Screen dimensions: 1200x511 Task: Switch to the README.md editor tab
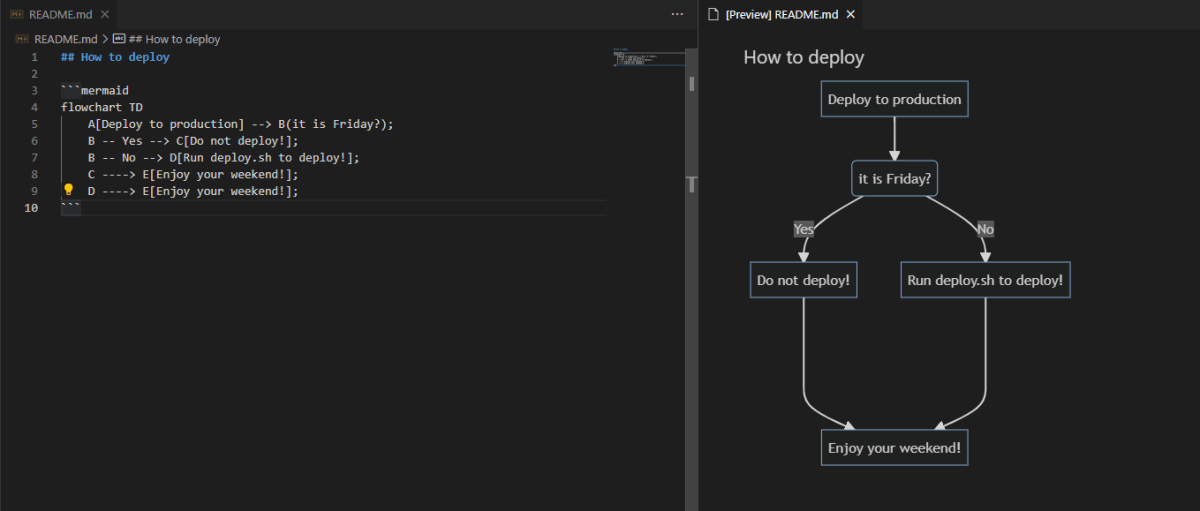pyautogui.click(x=58, y=14)
